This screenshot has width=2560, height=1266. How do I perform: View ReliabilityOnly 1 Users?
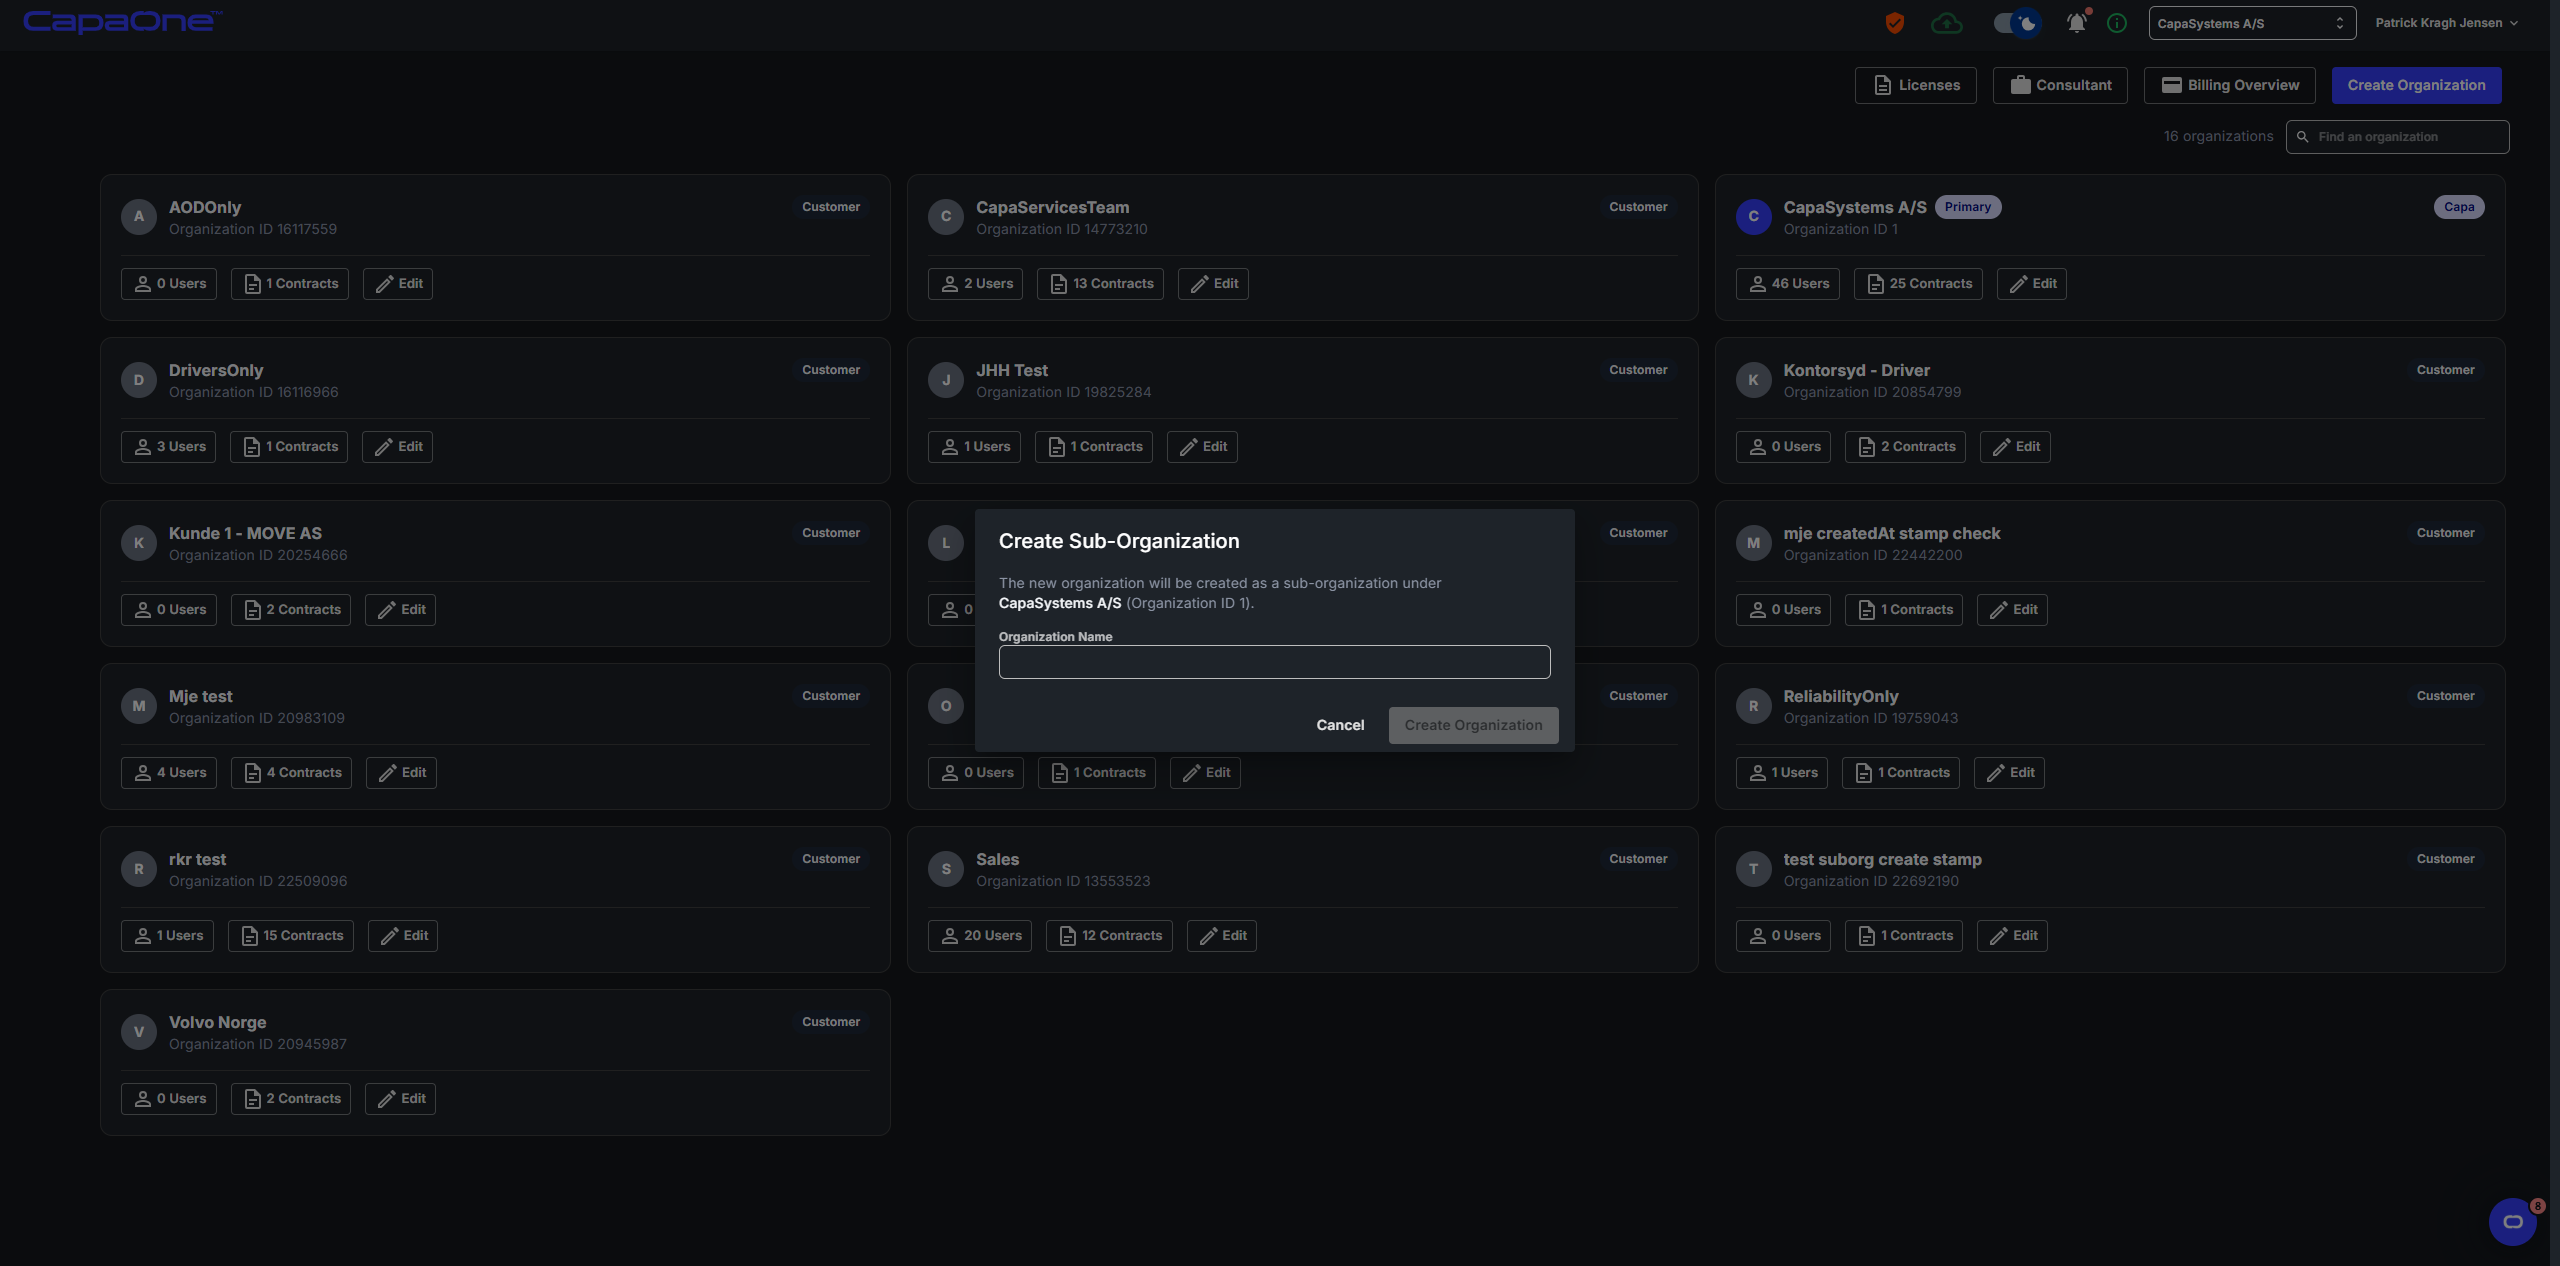click(x=1782, y=773)
